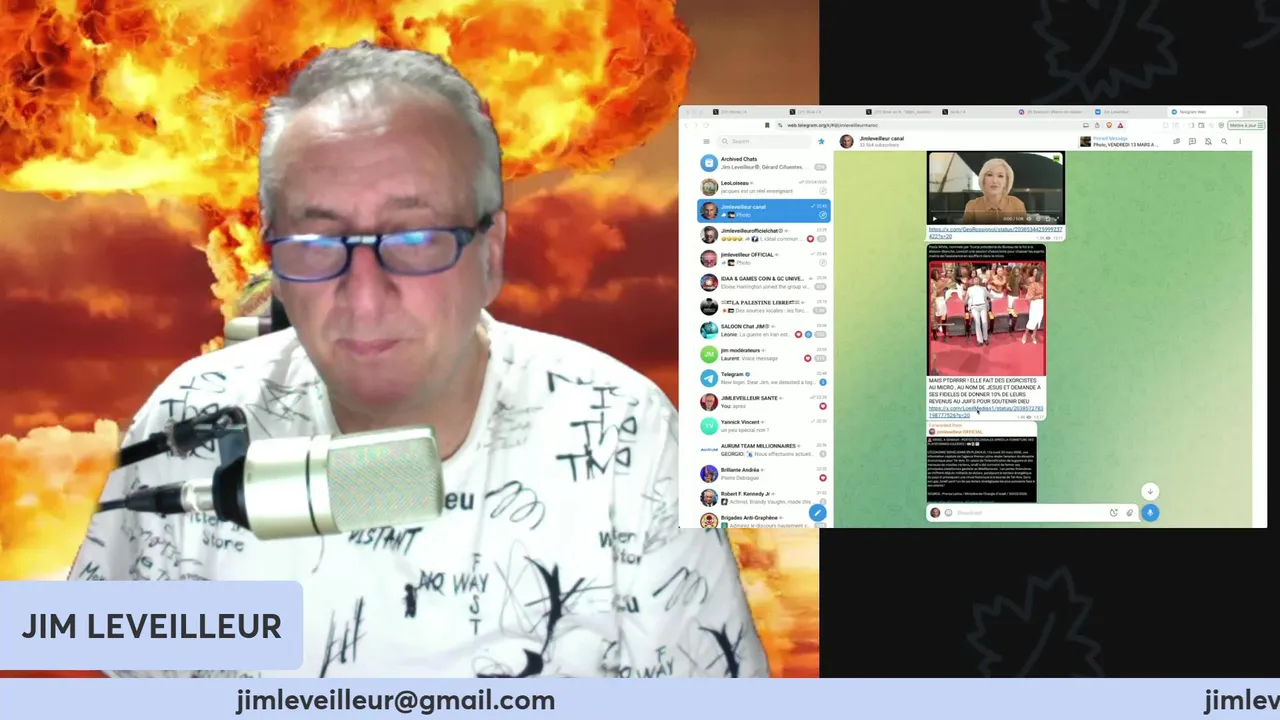
Task: Open the x.com/LoetMedias1 status link
Action: (985, 411)
